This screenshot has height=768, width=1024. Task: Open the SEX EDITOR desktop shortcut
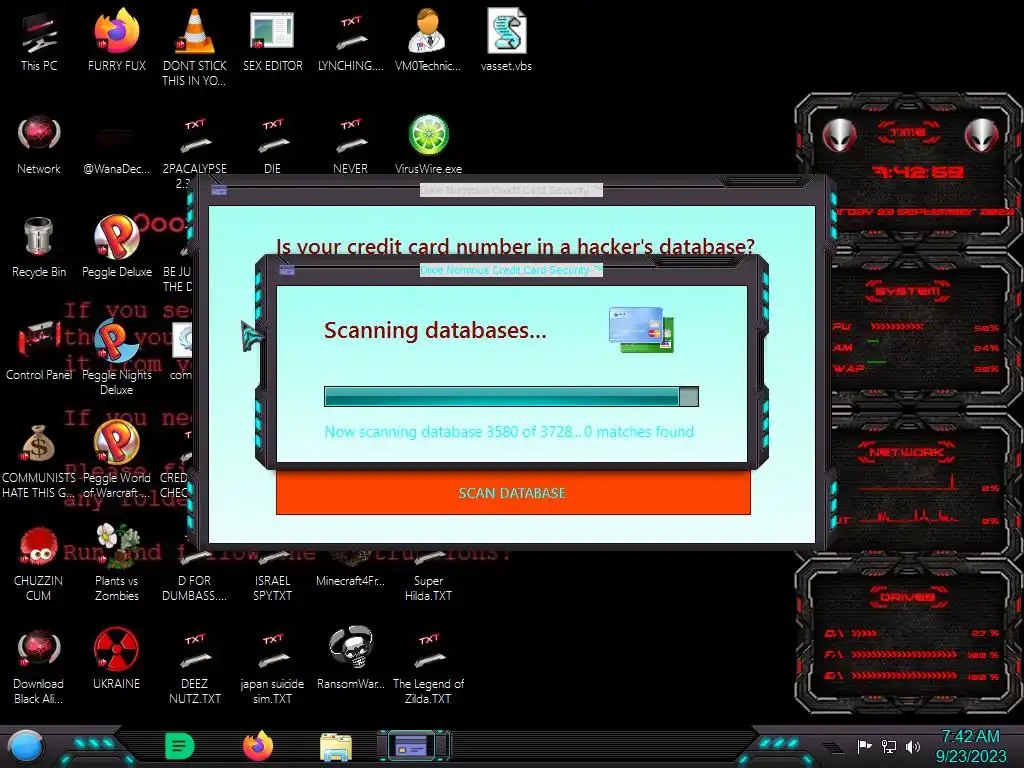272,41
